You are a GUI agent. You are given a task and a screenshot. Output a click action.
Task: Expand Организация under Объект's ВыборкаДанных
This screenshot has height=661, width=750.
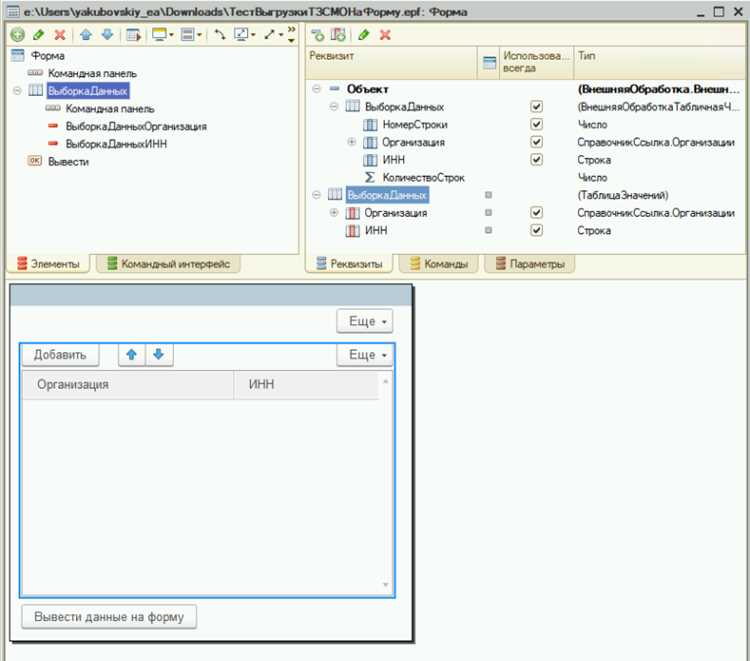tap(352, 142)
